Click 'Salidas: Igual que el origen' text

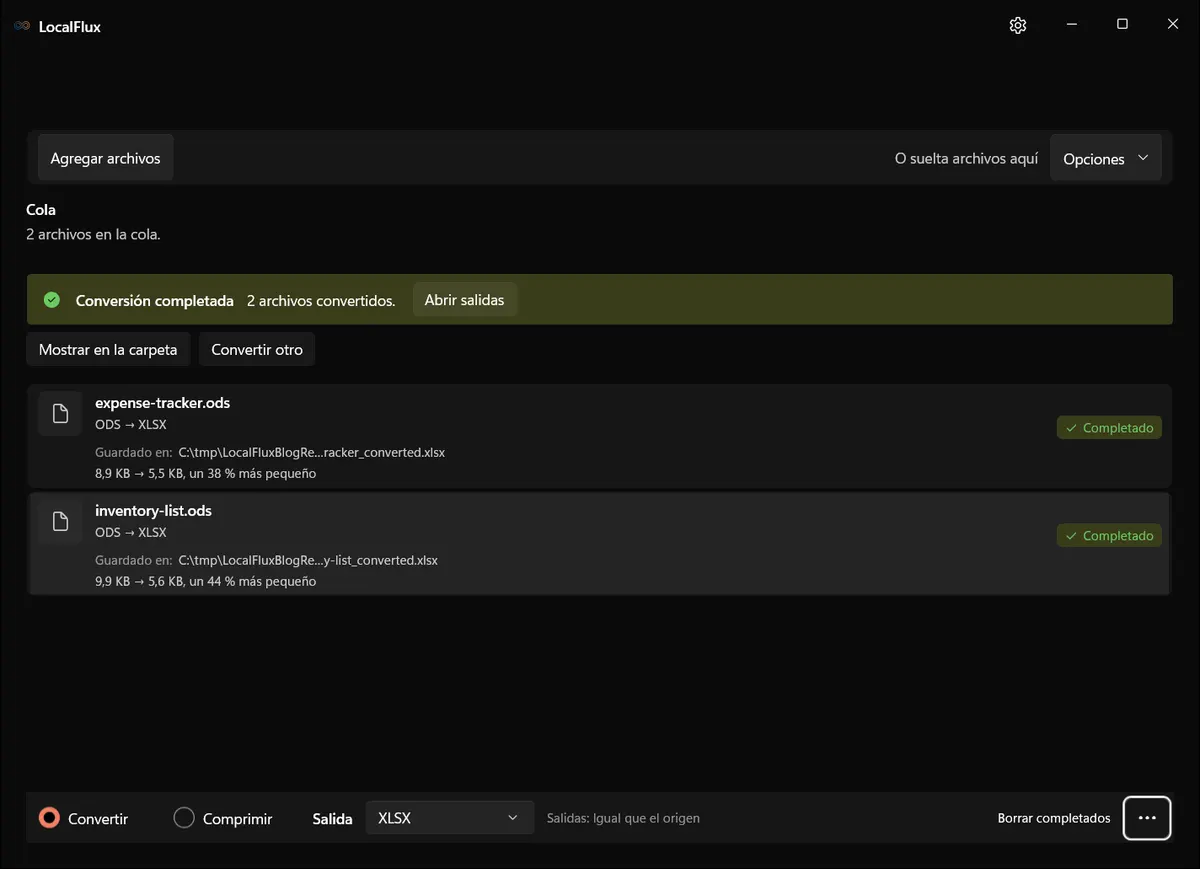click(623, 818)
